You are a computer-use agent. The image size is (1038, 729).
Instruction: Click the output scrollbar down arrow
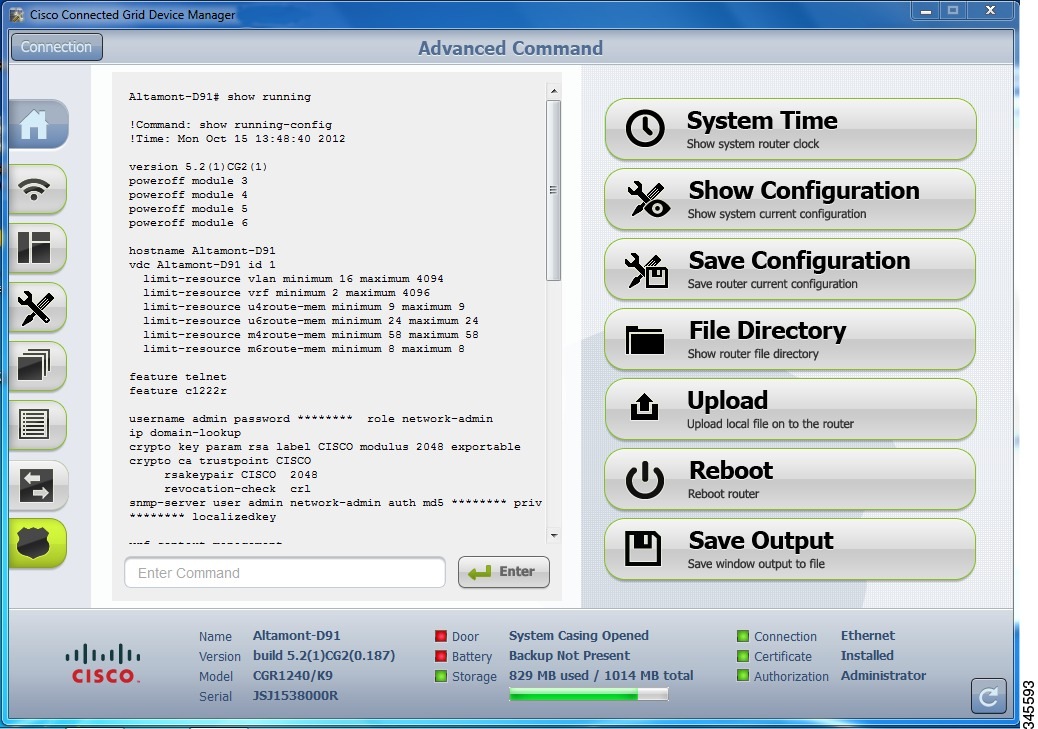(554, 535)
